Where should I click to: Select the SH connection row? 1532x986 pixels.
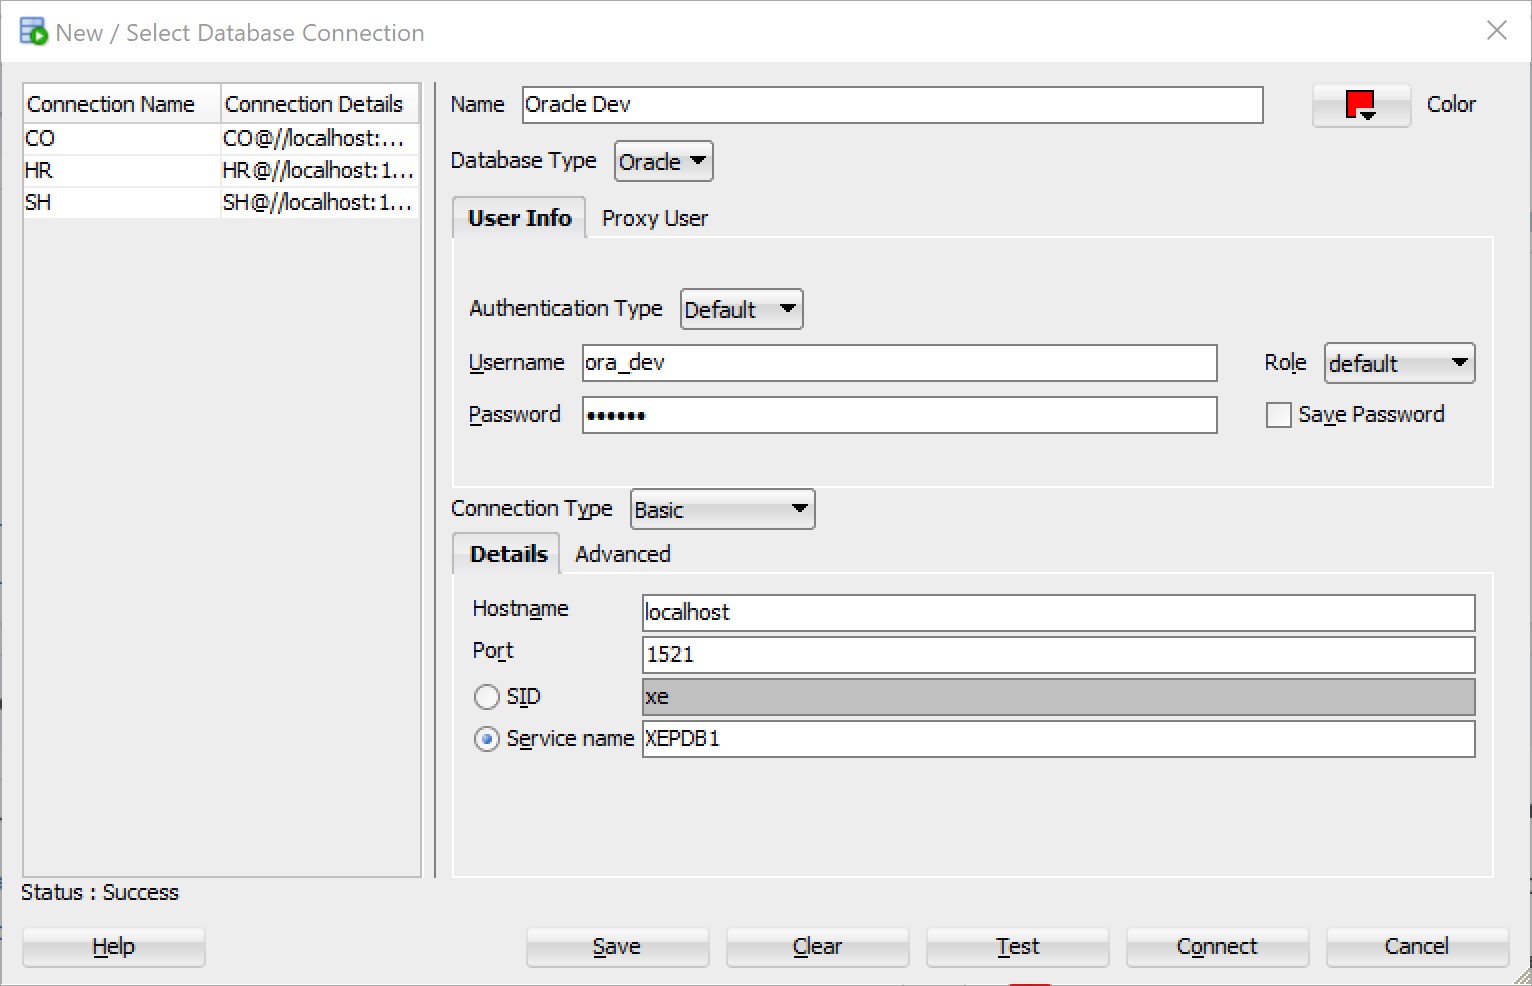[x=221, y=202]
